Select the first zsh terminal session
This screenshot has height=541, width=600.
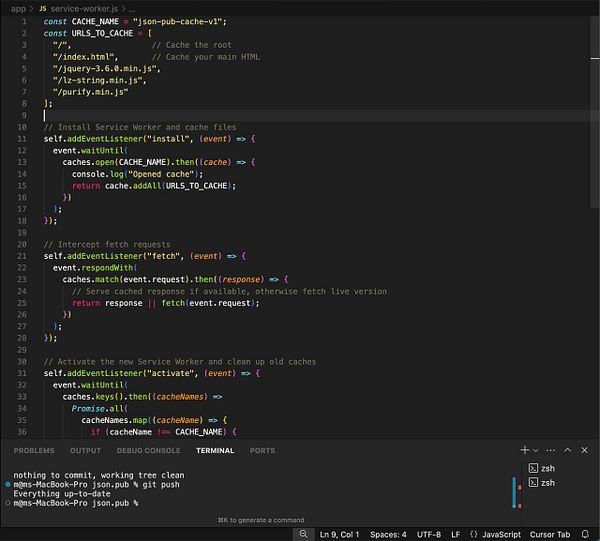tap(546, 468)
